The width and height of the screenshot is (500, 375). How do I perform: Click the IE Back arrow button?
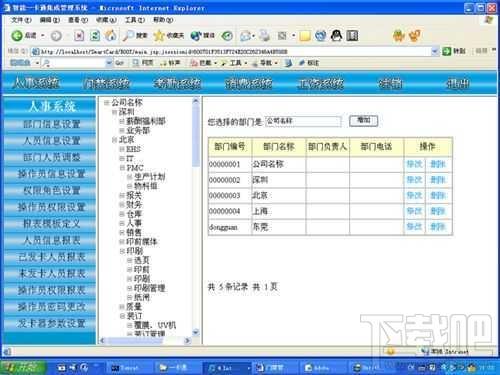click(x=17, y=36)
